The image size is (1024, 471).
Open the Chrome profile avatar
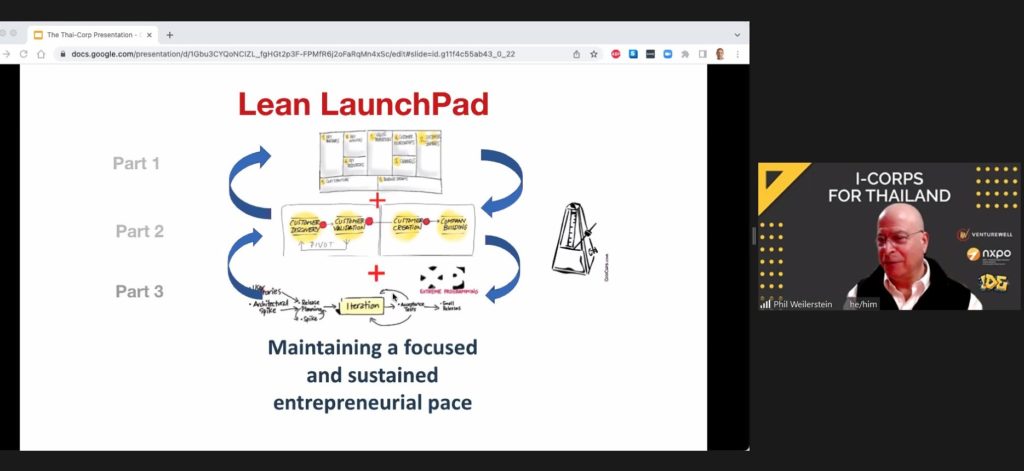point(719,54)
